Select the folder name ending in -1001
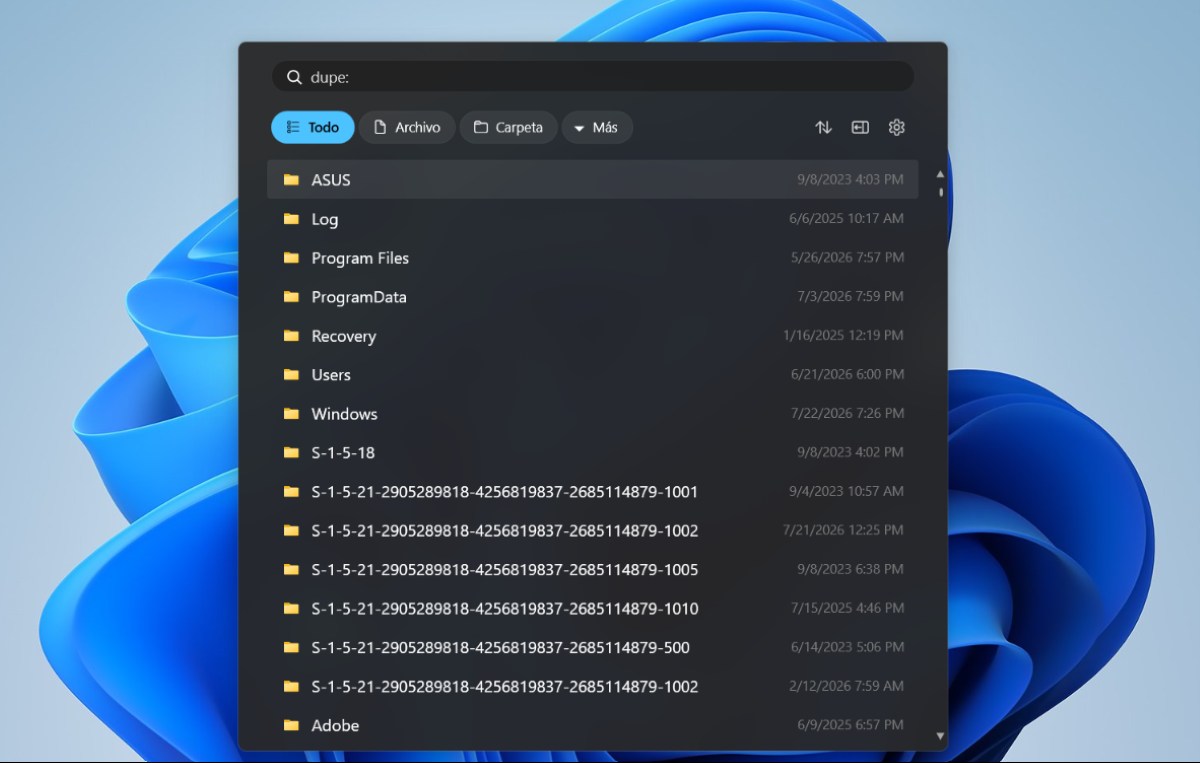The height and width of the screenshot is (763, 1200). (x=505, y=492)
